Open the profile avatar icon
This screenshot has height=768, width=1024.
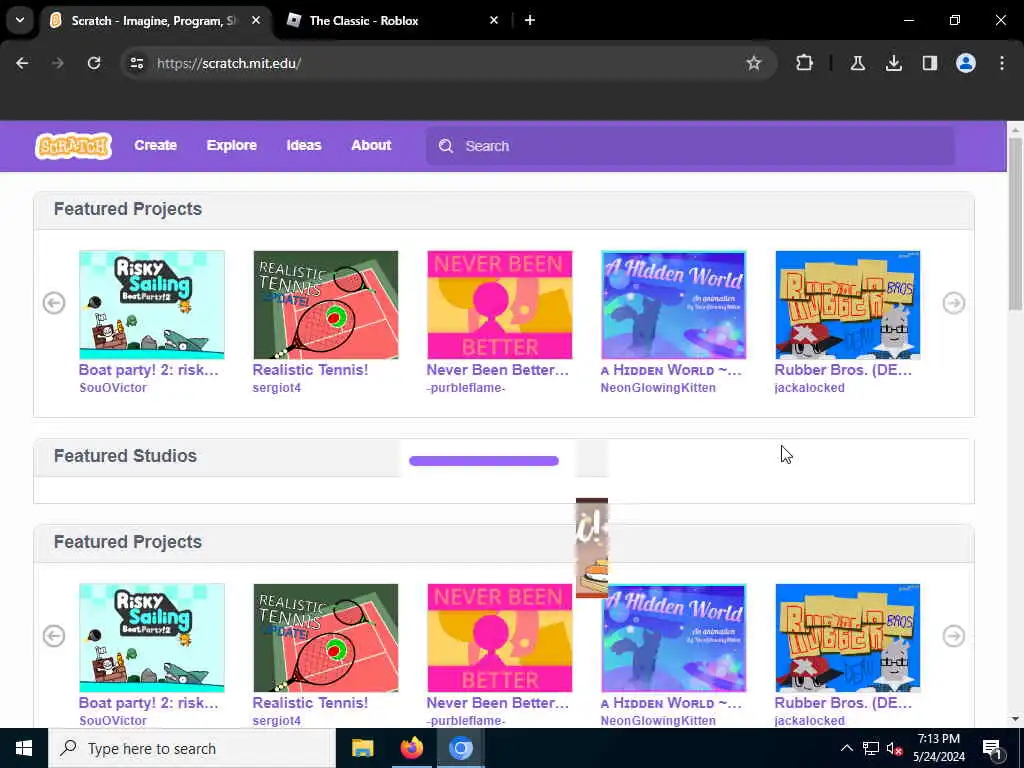pyautogui.click(x=965, y=63)
